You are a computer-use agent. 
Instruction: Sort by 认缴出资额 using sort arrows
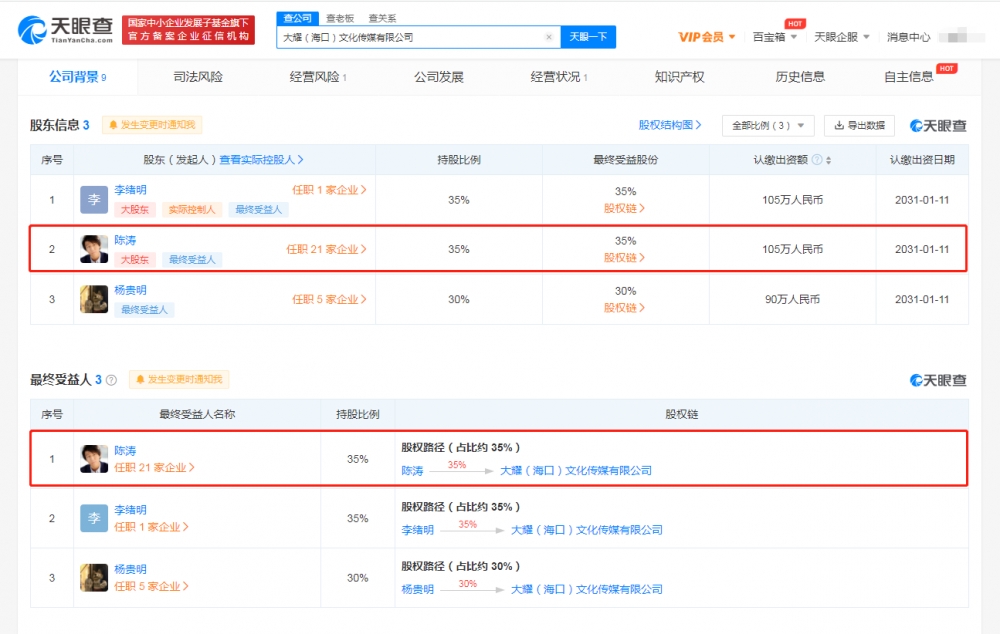click(x=828, y=160)
